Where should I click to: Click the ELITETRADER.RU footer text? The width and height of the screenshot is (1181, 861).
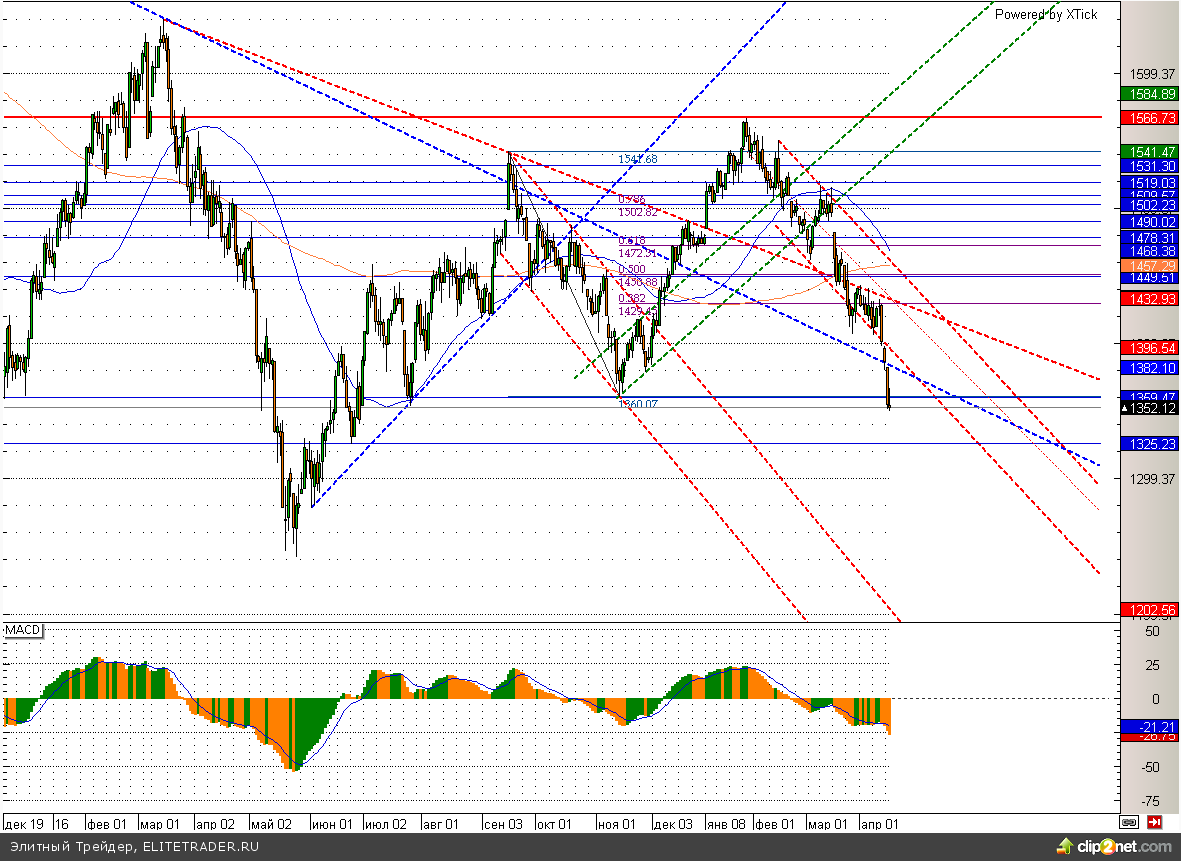[200, 847]
